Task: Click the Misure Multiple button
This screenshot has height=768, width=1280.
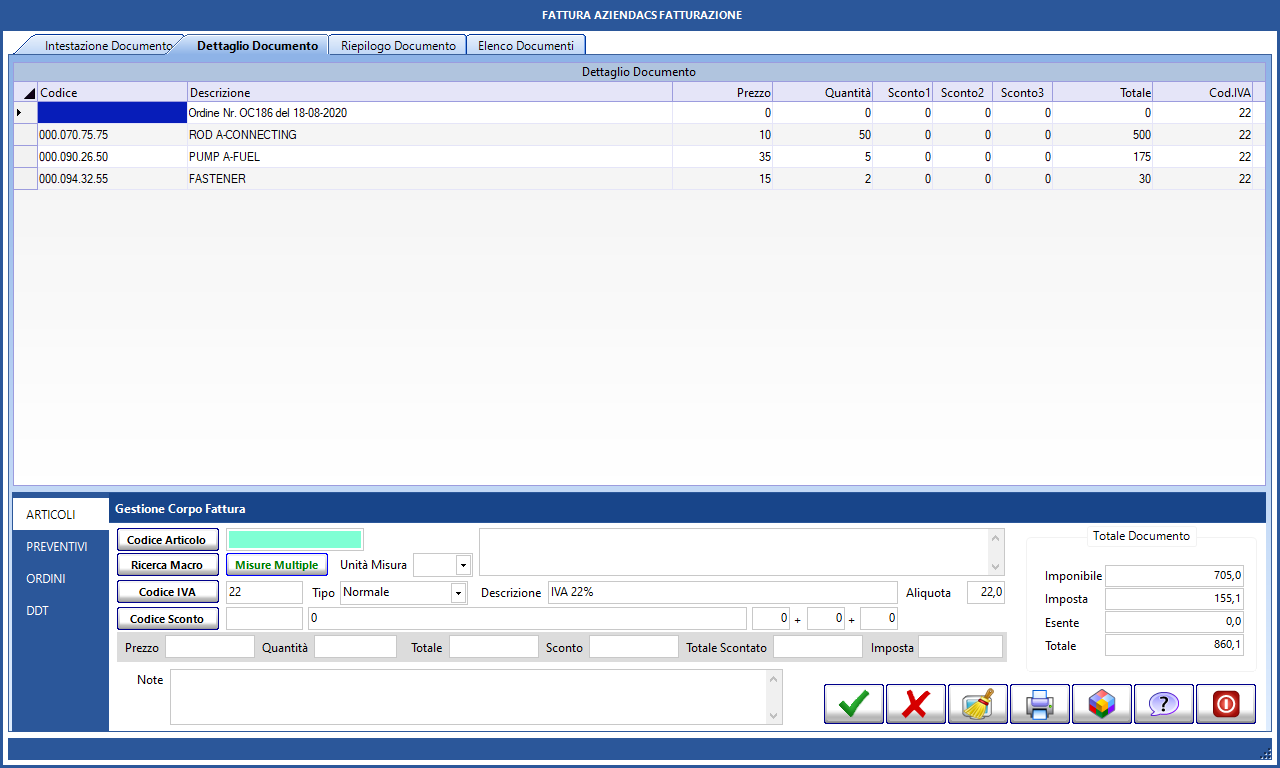Action: tap(276, 565)
